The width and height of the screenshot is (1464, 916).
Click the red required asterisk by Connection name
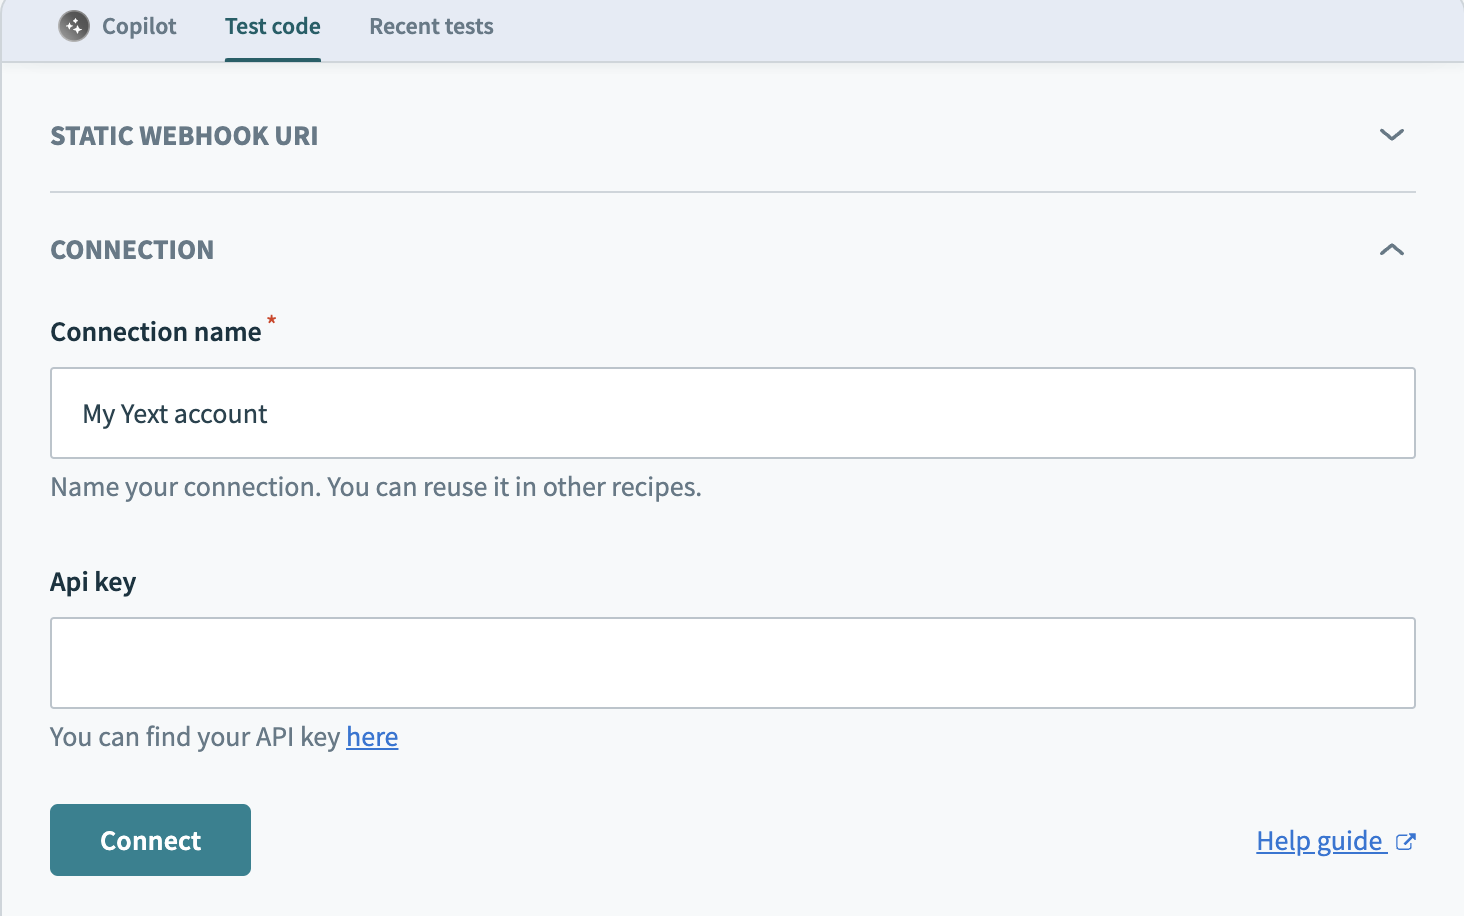[x=271, y=321]
